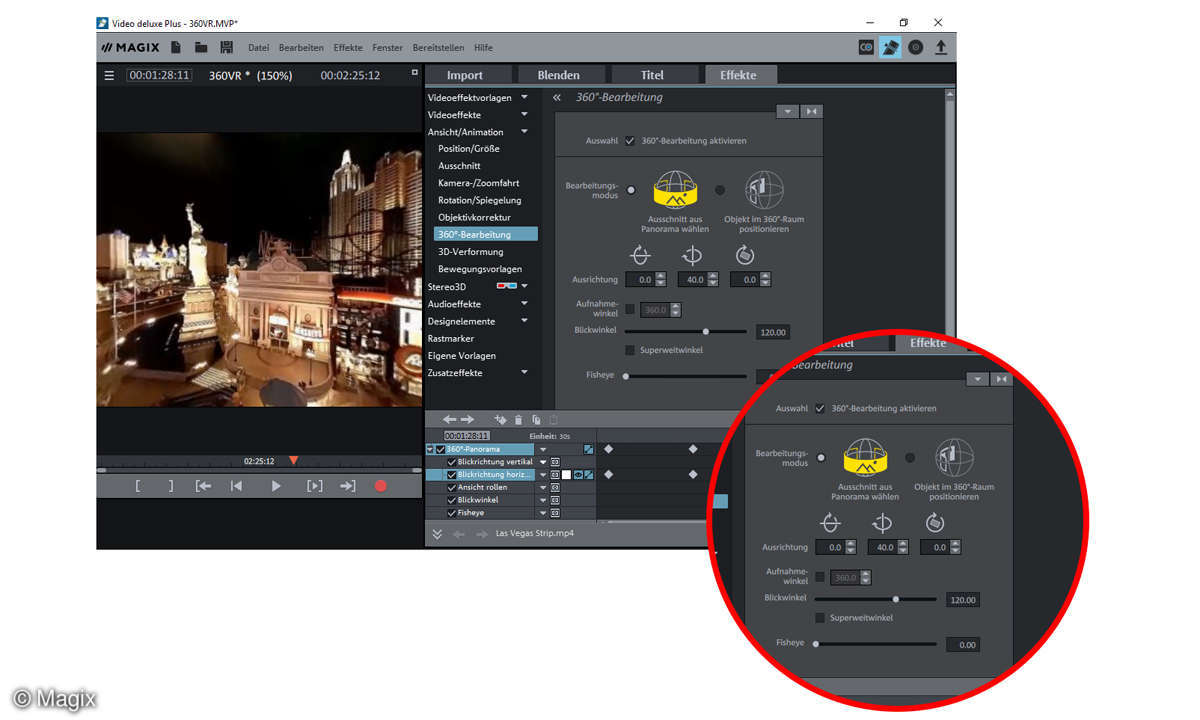Expand the Zusatzeffekte category arrow

[524, 373]
